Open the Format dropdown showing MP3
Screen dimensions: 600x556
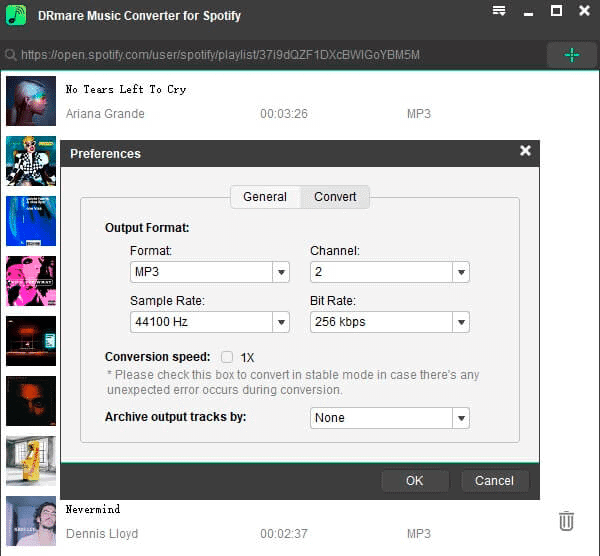click(210, 272)
